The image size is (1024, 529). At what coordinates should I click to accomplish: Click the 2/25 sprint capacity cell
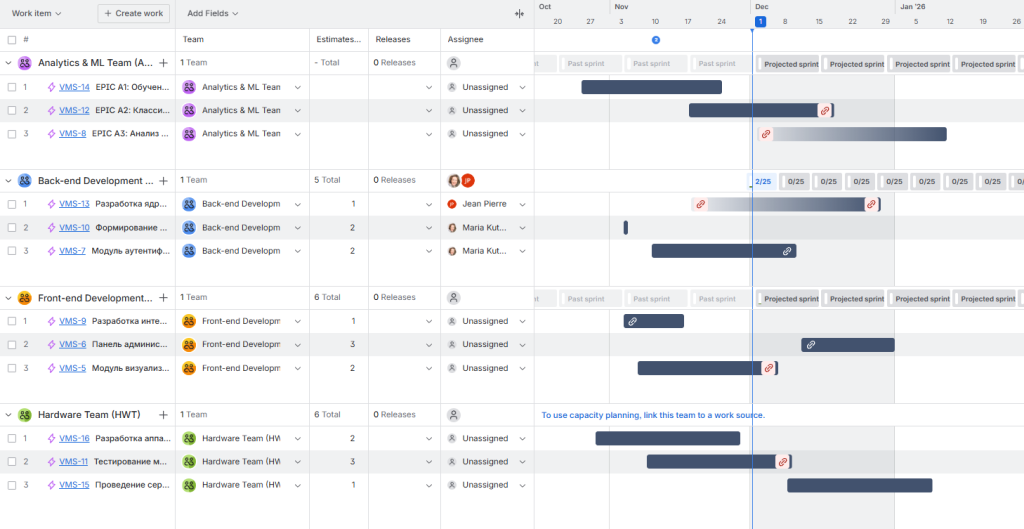click(762, 182)
